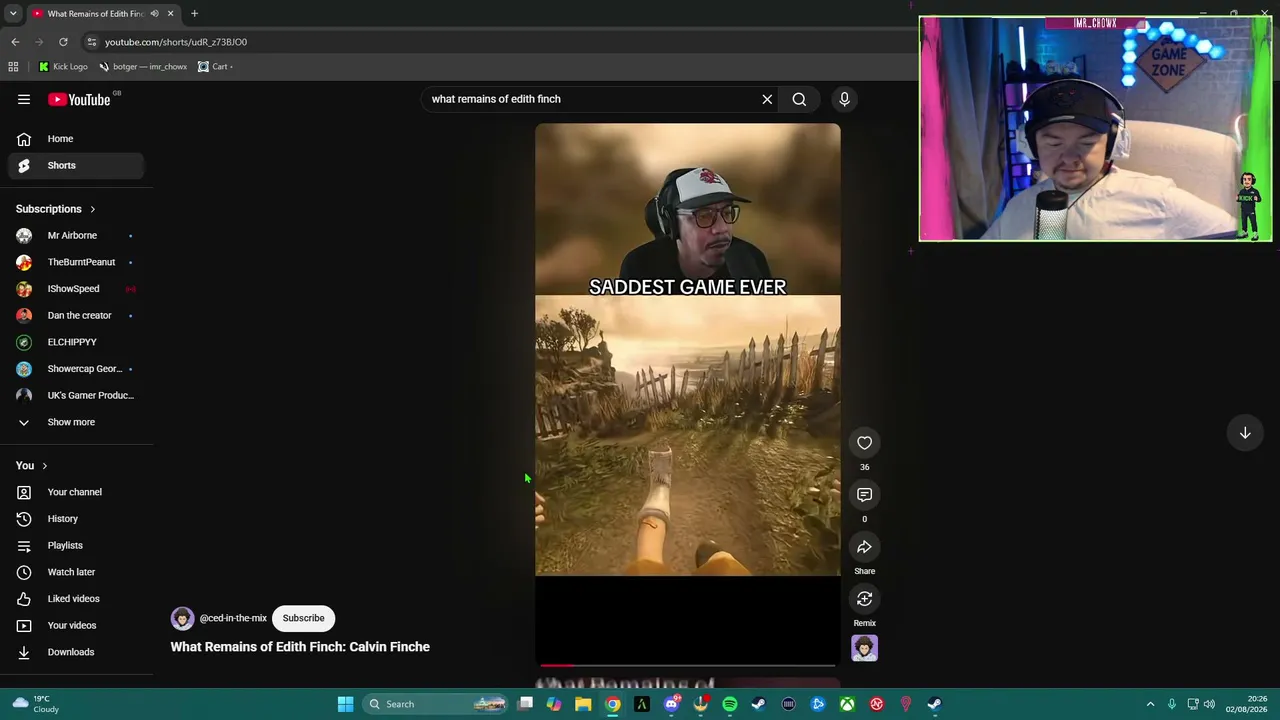This screenshot has width=1280, height=720.
Task: Open the Cart bookmark
Action: pyautogui.click(x=214, y=67)
